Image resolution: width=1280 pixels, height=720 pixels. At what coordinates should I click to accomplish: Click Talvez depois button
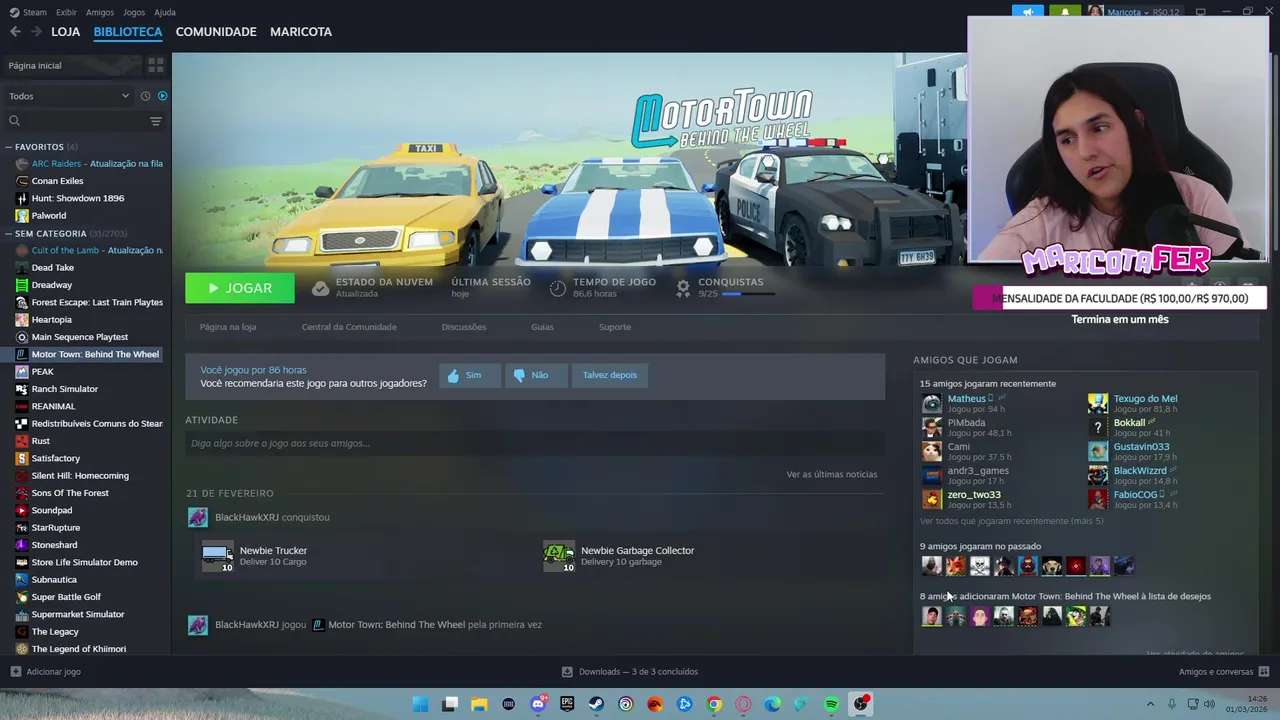610,375
